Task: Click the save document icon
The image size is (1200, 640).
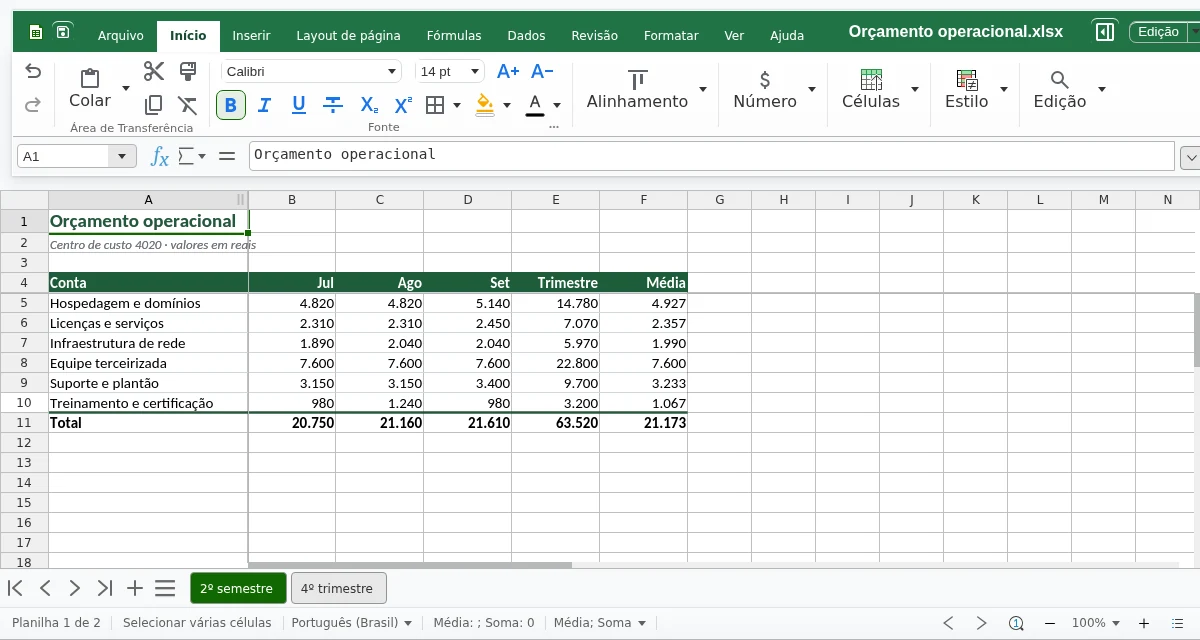Action: pyautogui.click(x=63, y=33)
